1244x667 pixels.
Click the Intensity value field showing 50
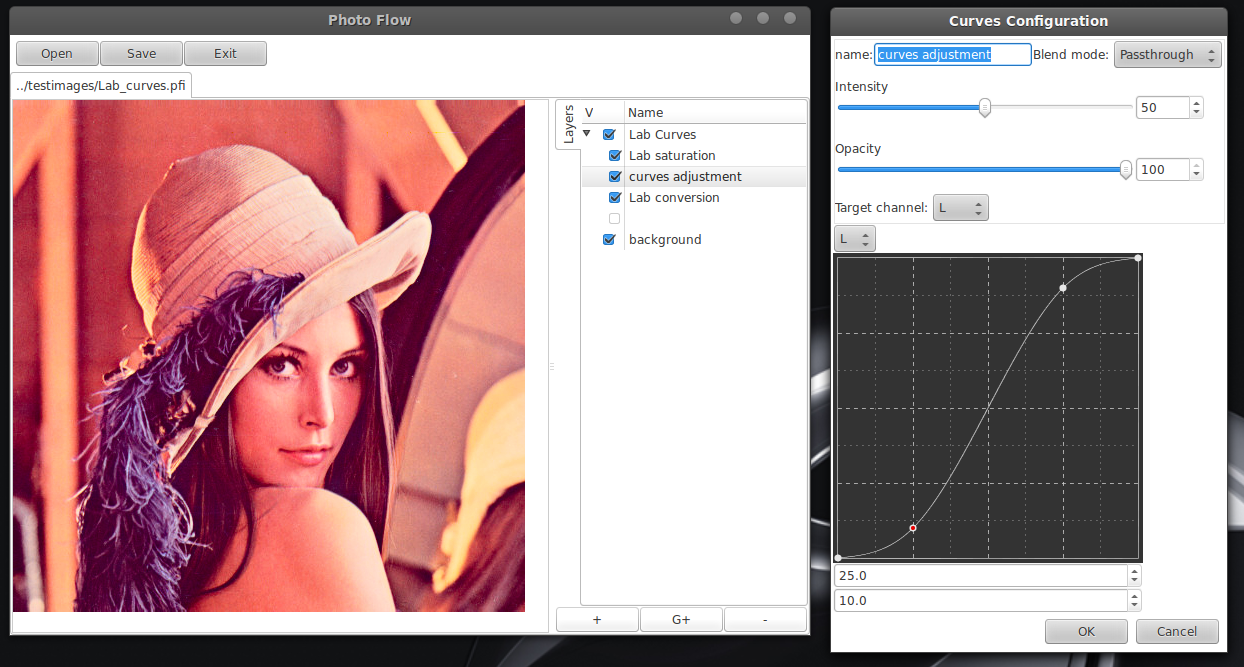pyautogui.click(x=1163, y=108)
